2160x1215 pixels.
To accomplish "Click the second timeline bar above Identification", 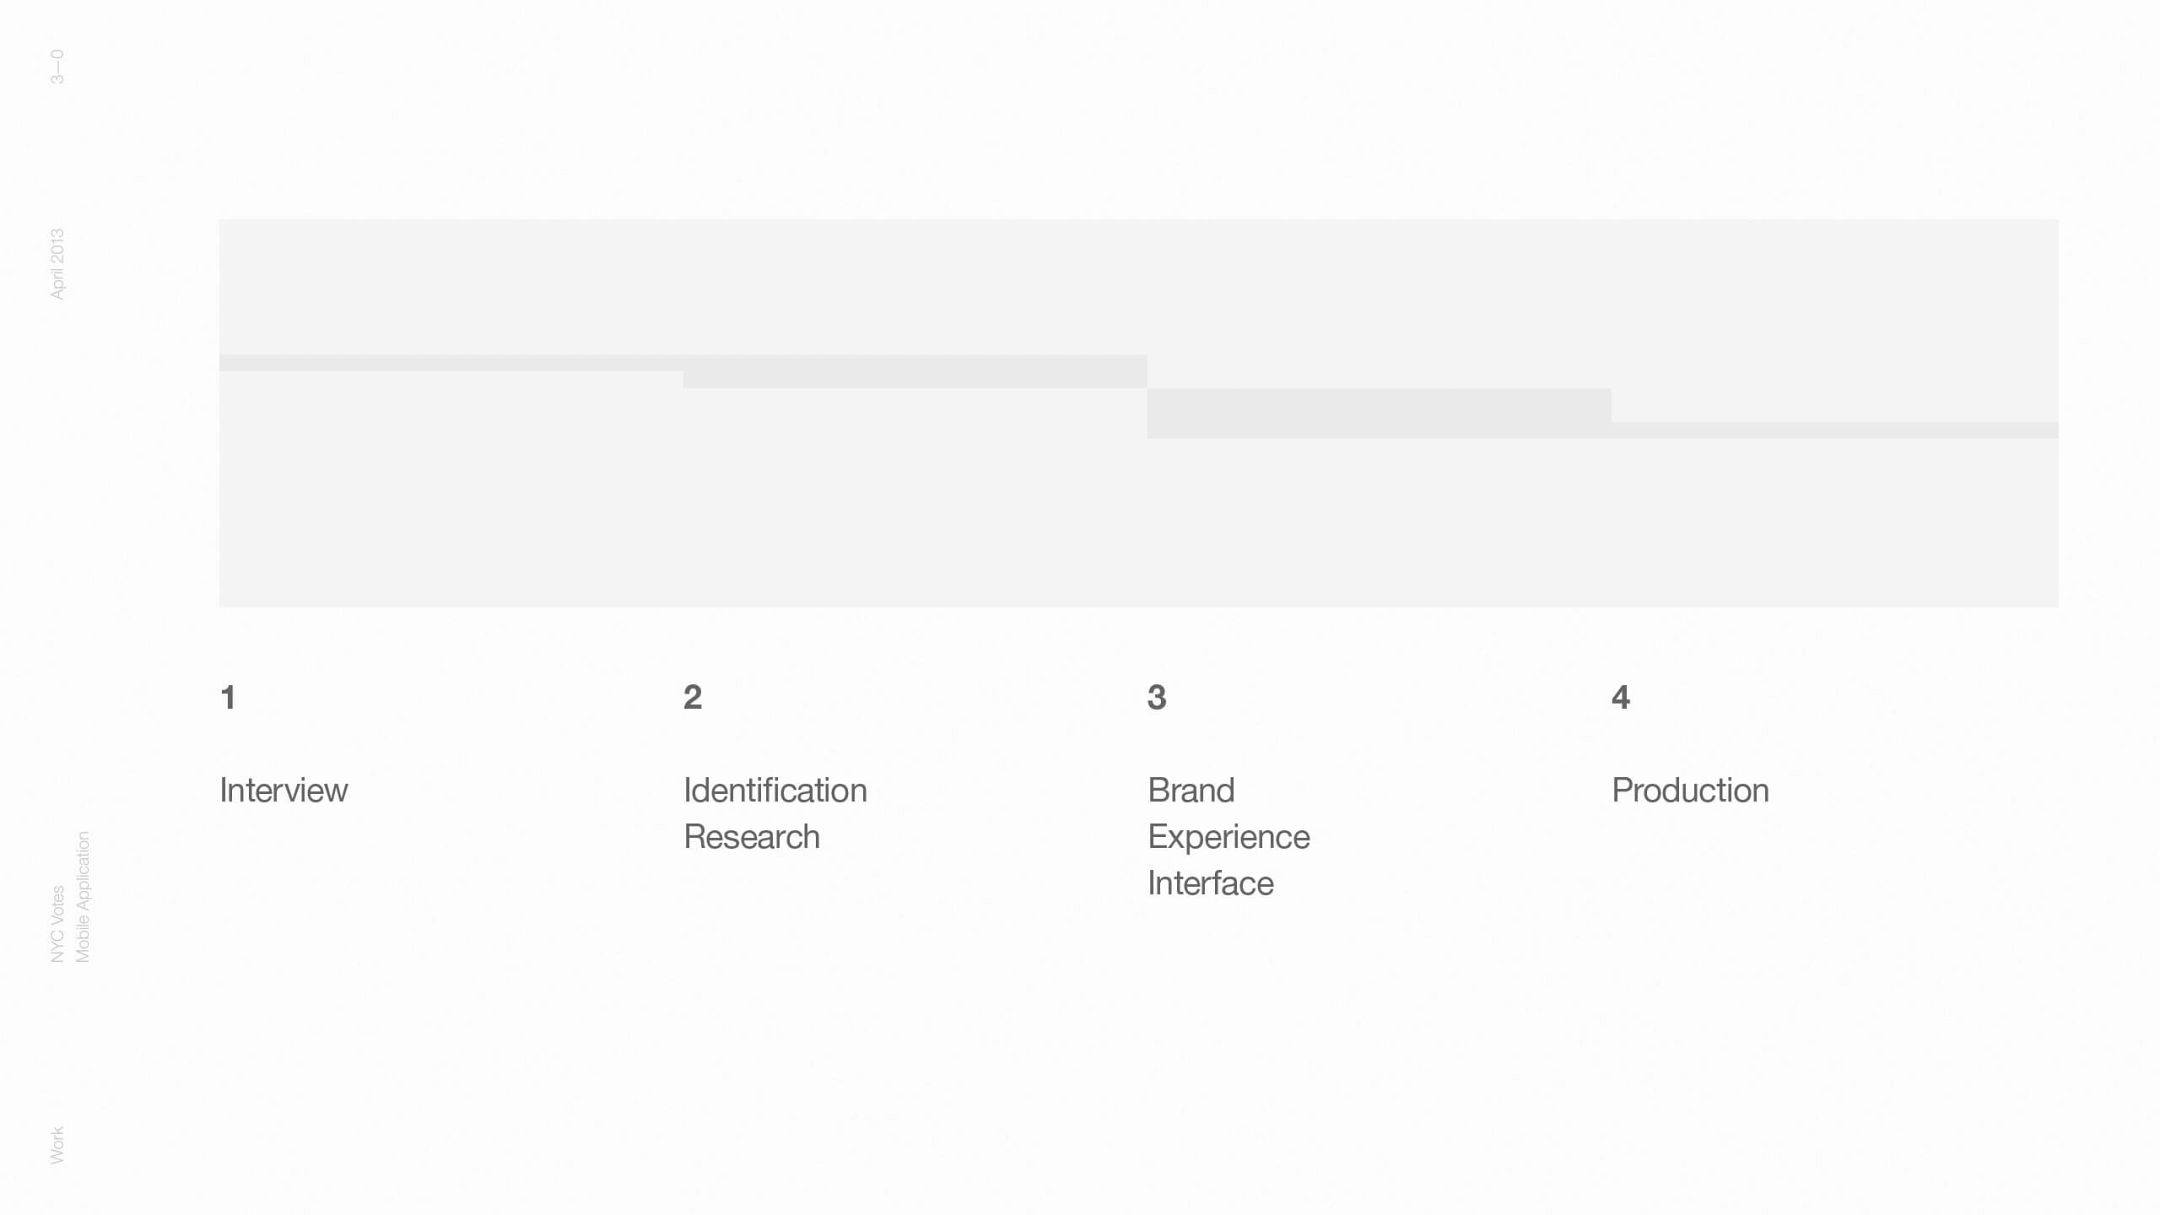I will point(914,371).
